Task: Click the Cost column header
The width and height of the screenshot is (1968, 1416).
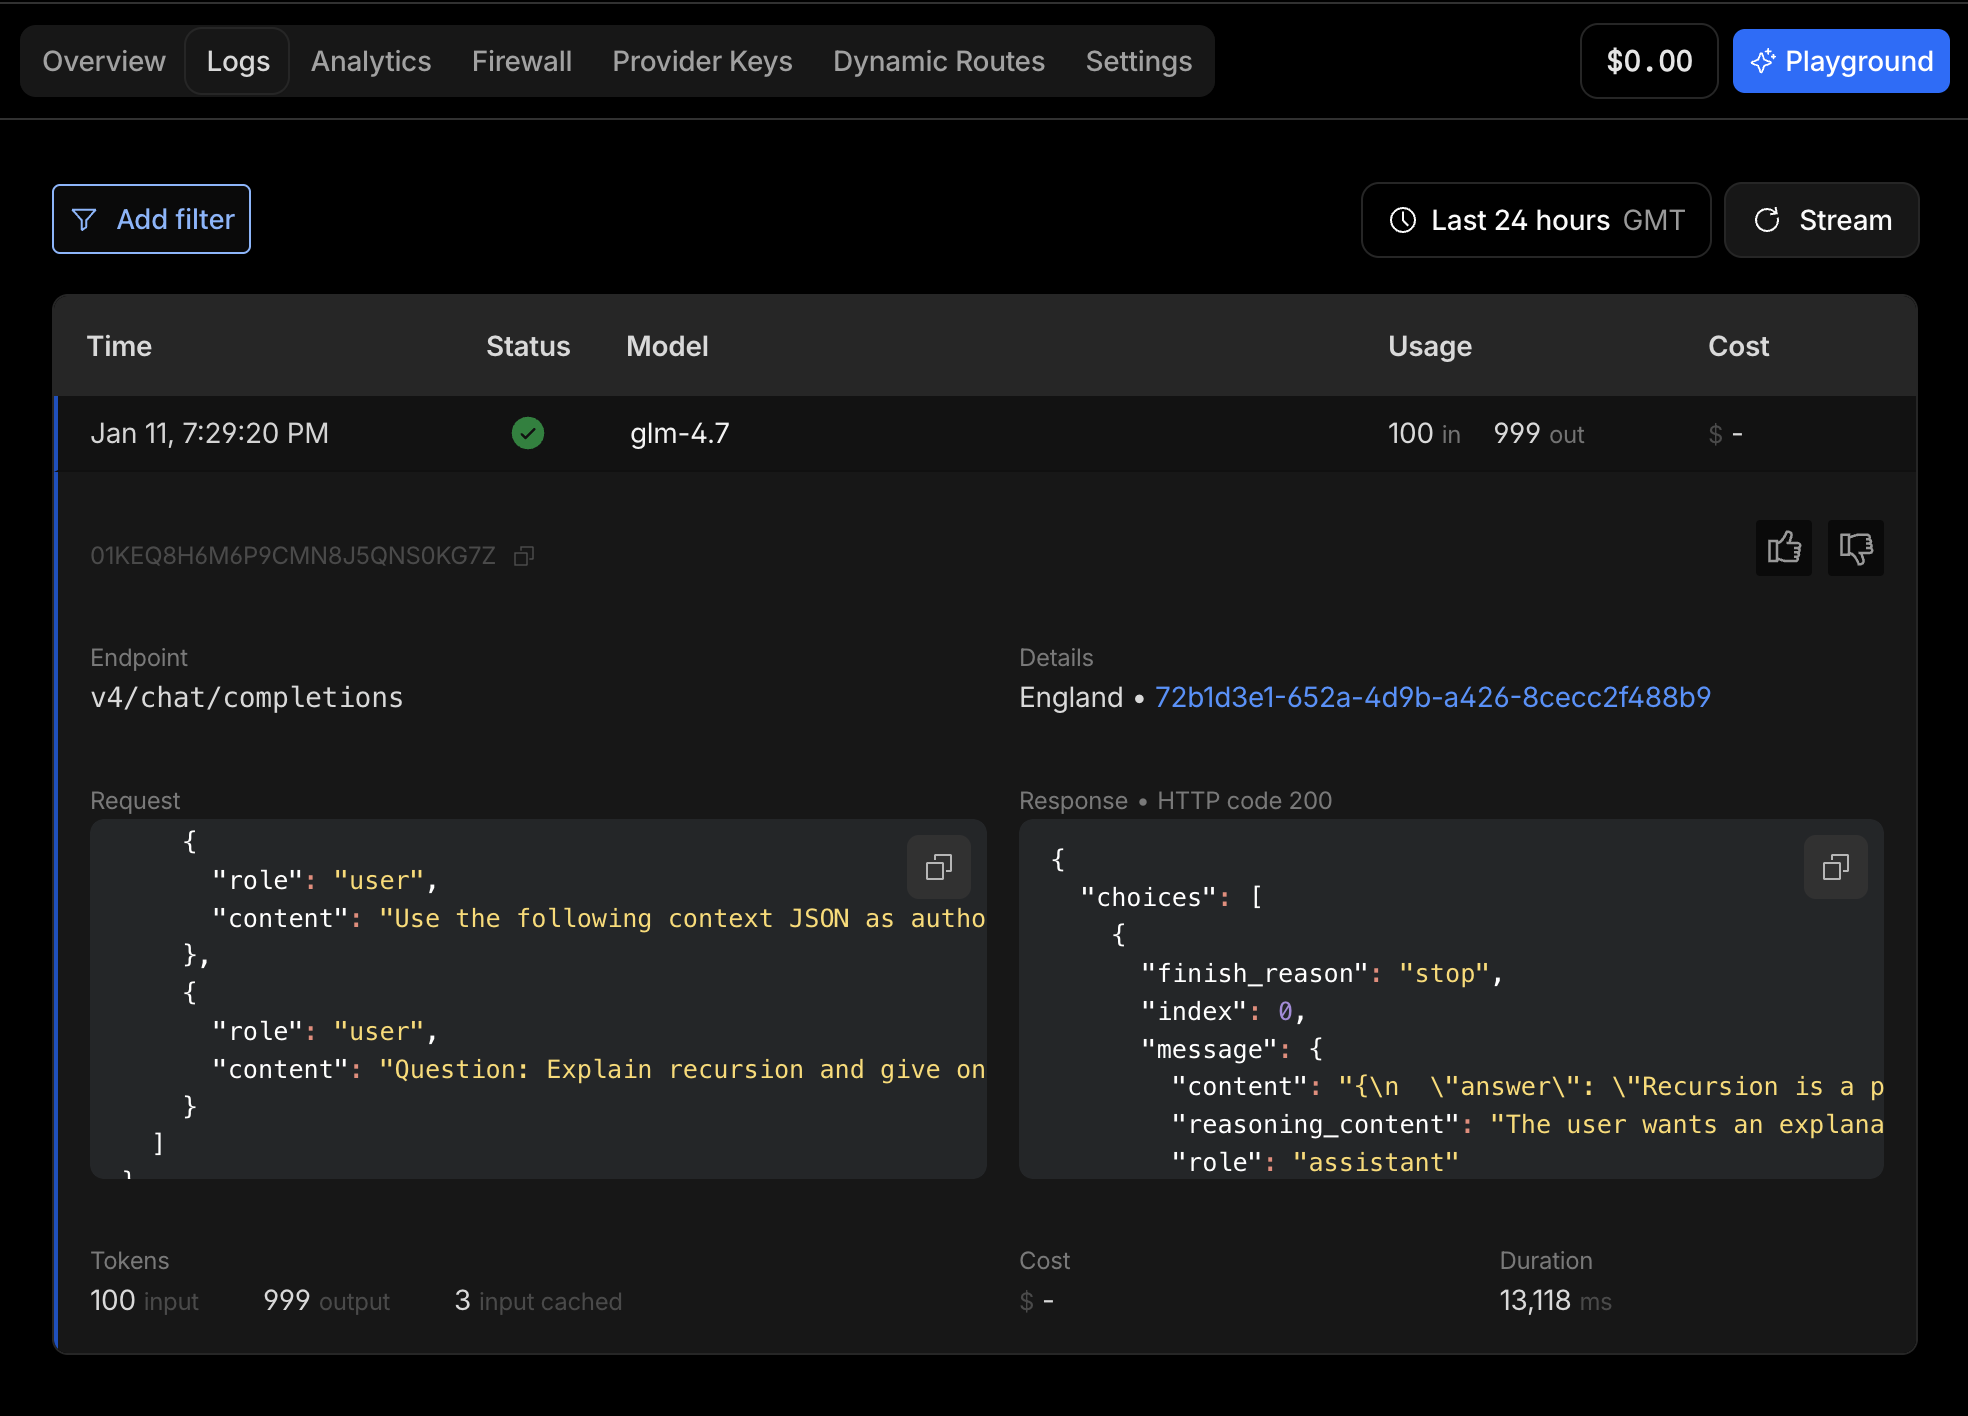Action: pyautogui.click(x=1738, y=346)
